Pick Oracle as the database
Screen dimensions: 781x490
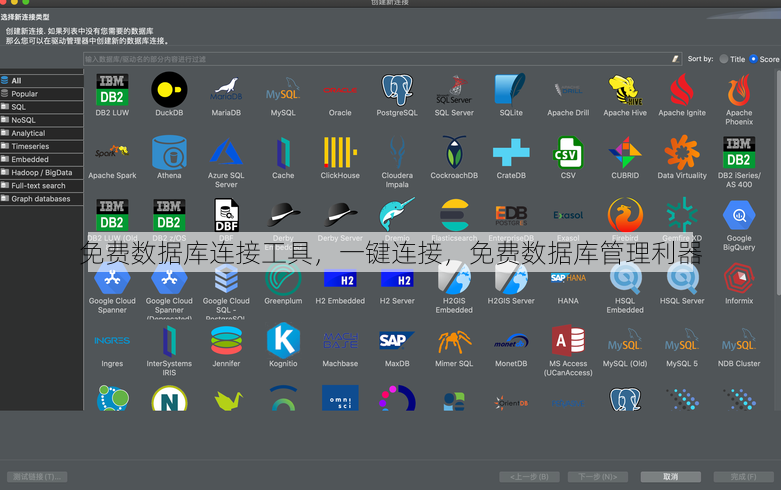[340, 90]
